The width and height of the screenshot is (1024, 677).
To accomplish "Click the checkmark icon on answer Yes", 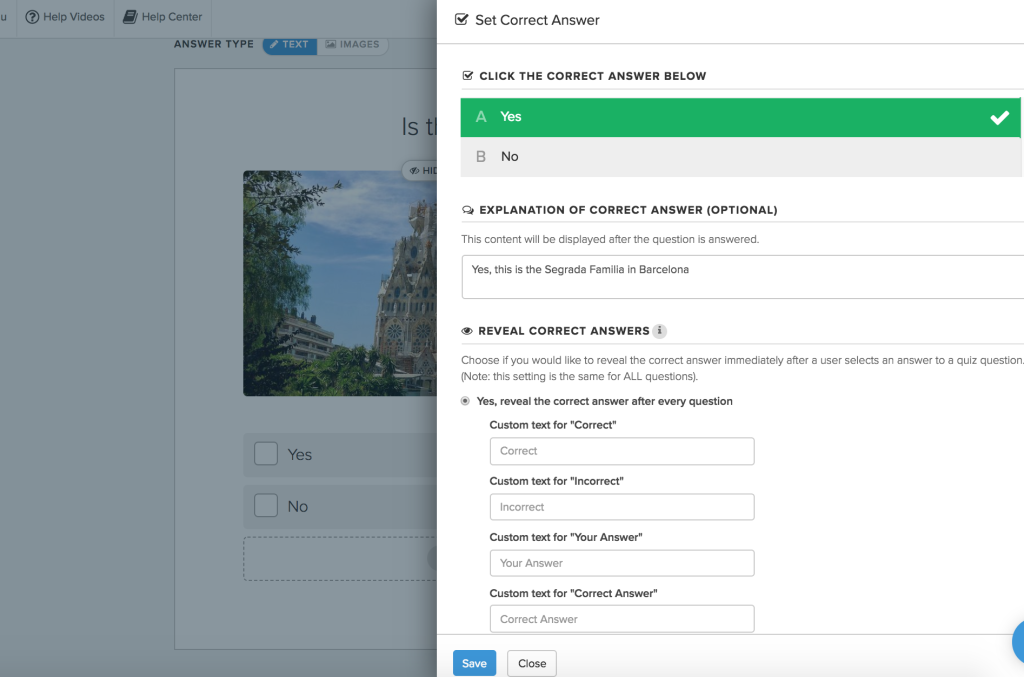I will [999, 118].
